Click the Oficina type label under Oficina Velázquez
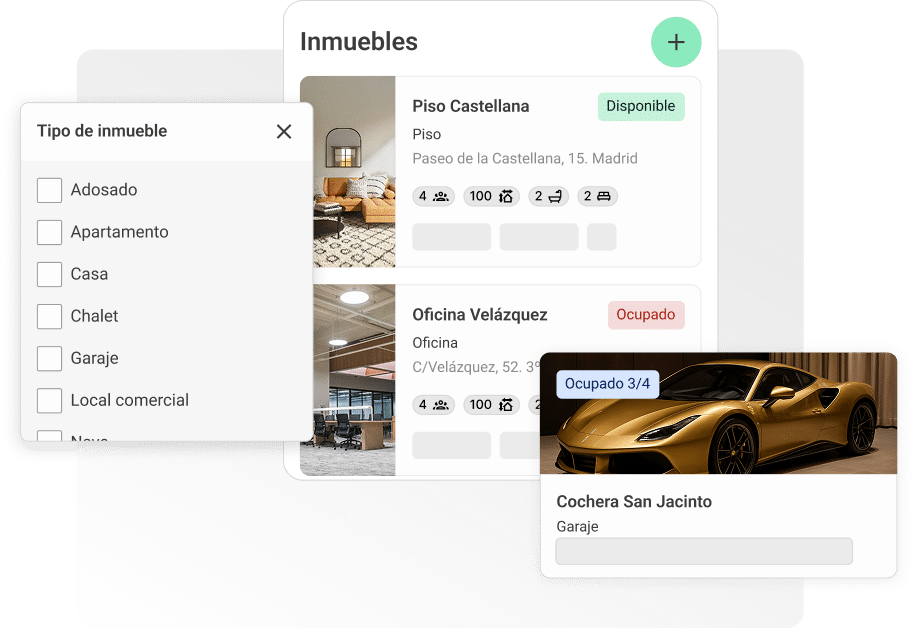 point(435,343)
